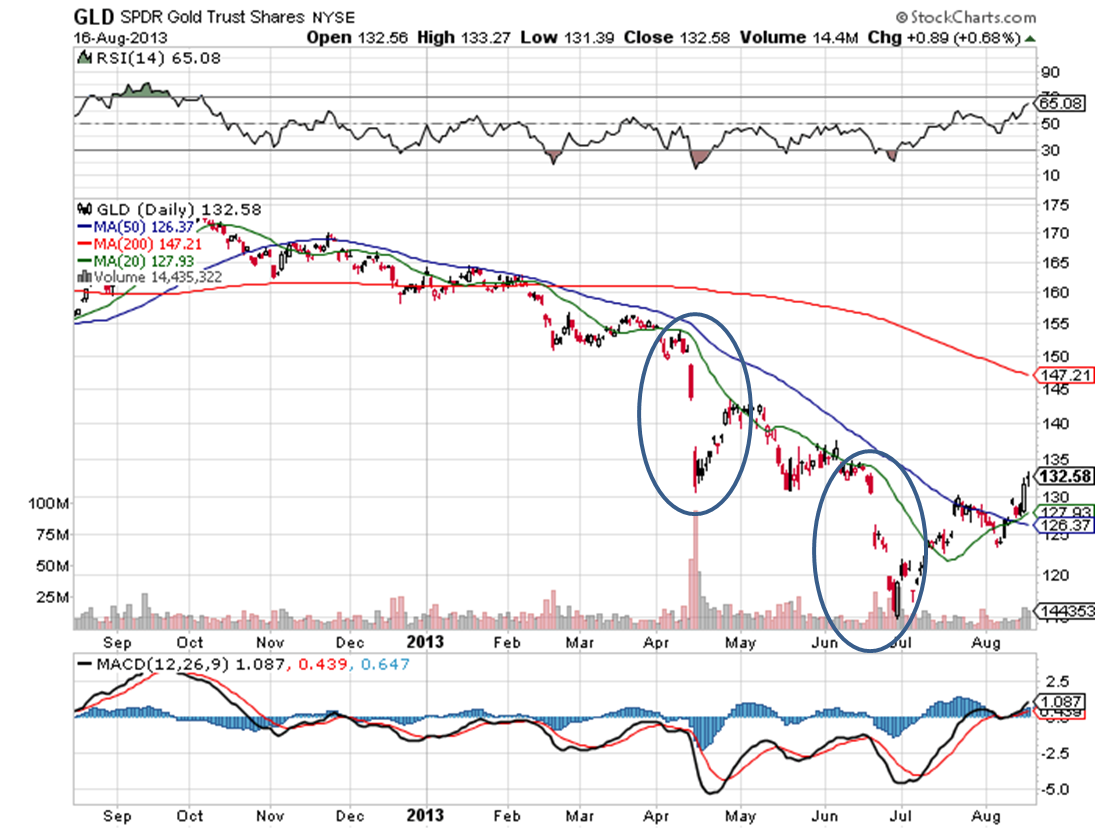This screenshot has width=1096, height=830.
Task: Click the red MA(200) legend line swatch
Action: point(84,244)
